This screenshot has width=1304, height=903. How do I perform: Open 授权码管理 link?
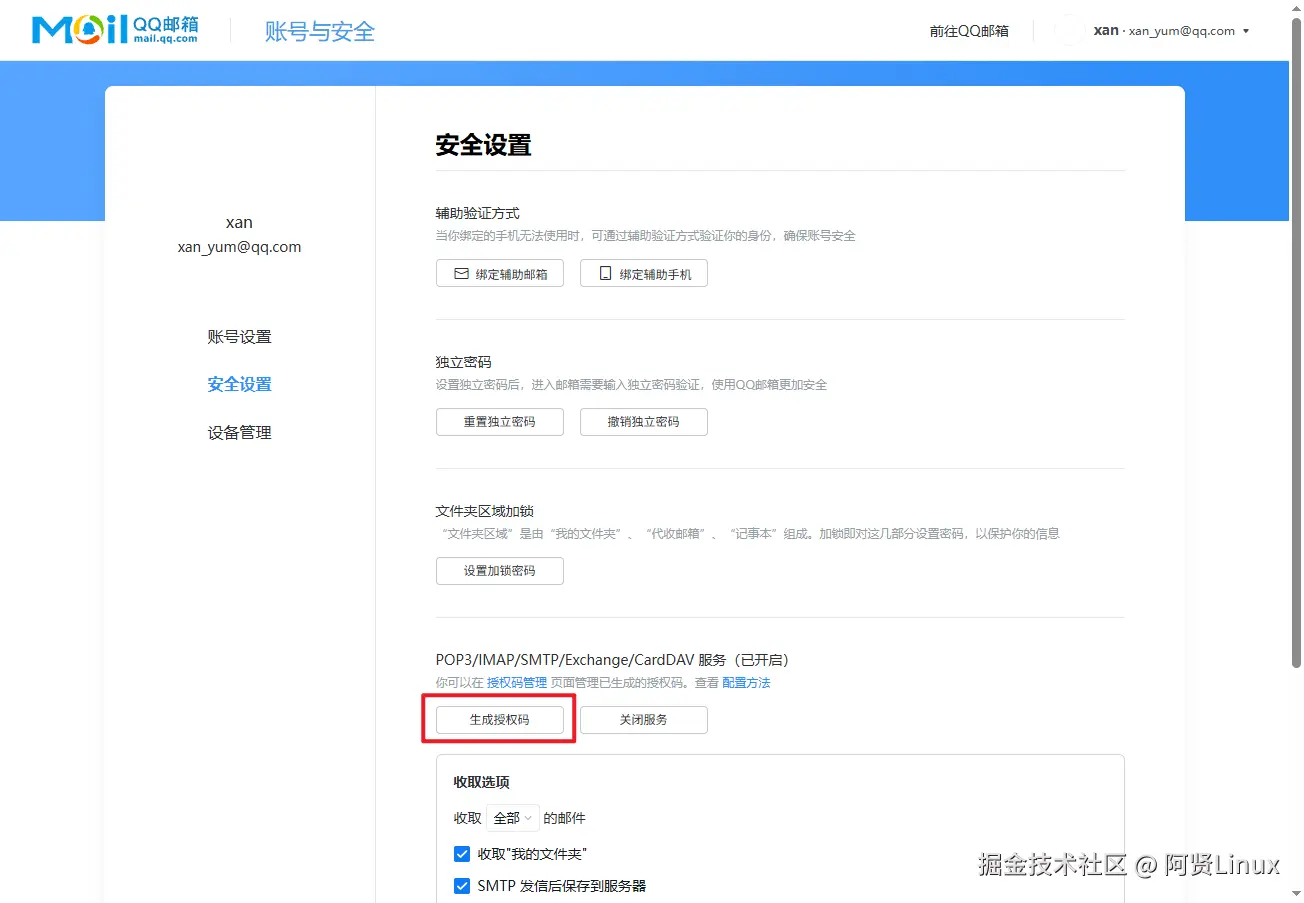(517, 683)
